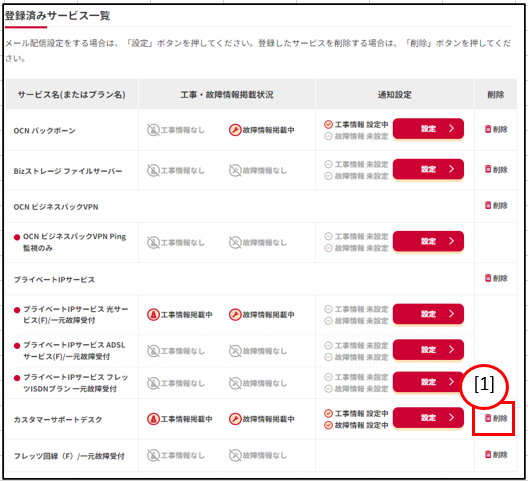Click 工事情報掲載中 icon for プライベートIP 光サービス
The width and height of the screenshot is (528, 481).
[x=153, y=315]
